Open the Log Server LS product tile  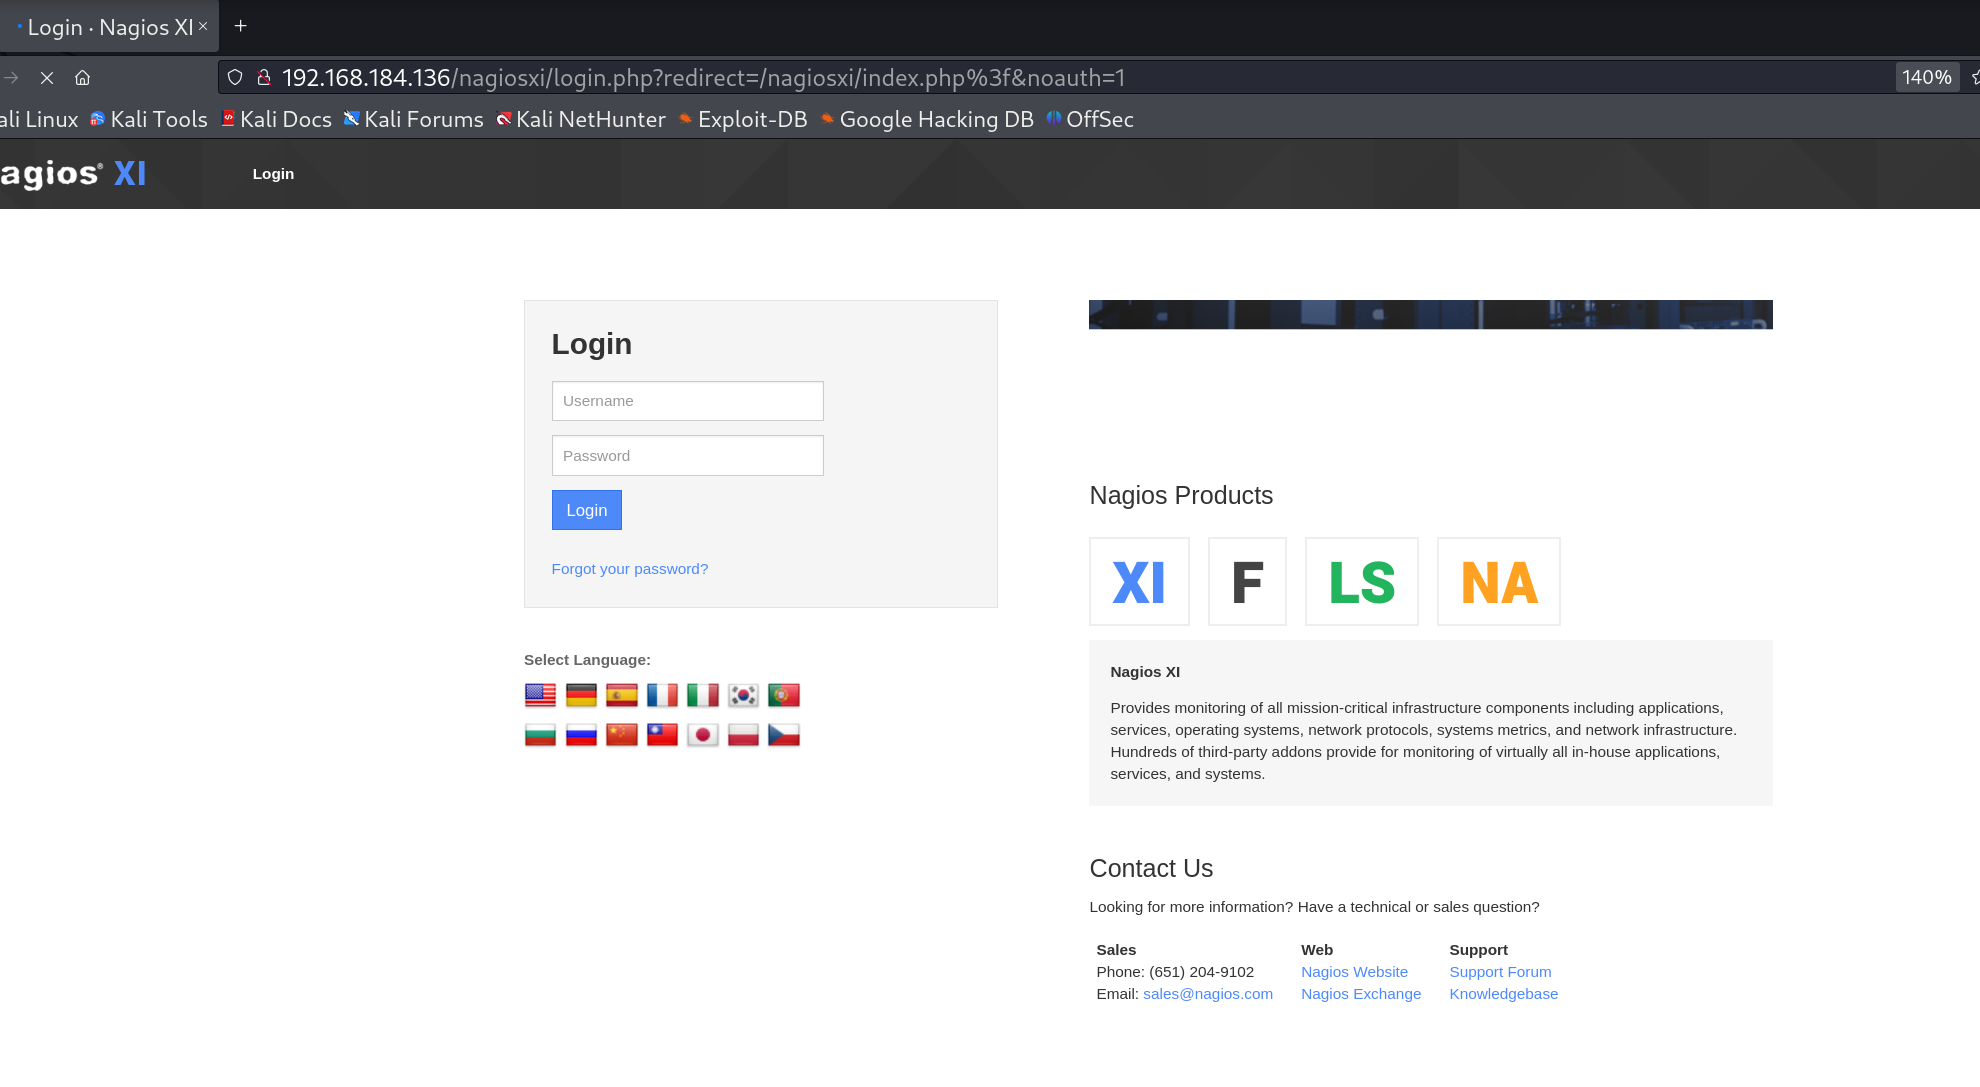pos(1362,582)
